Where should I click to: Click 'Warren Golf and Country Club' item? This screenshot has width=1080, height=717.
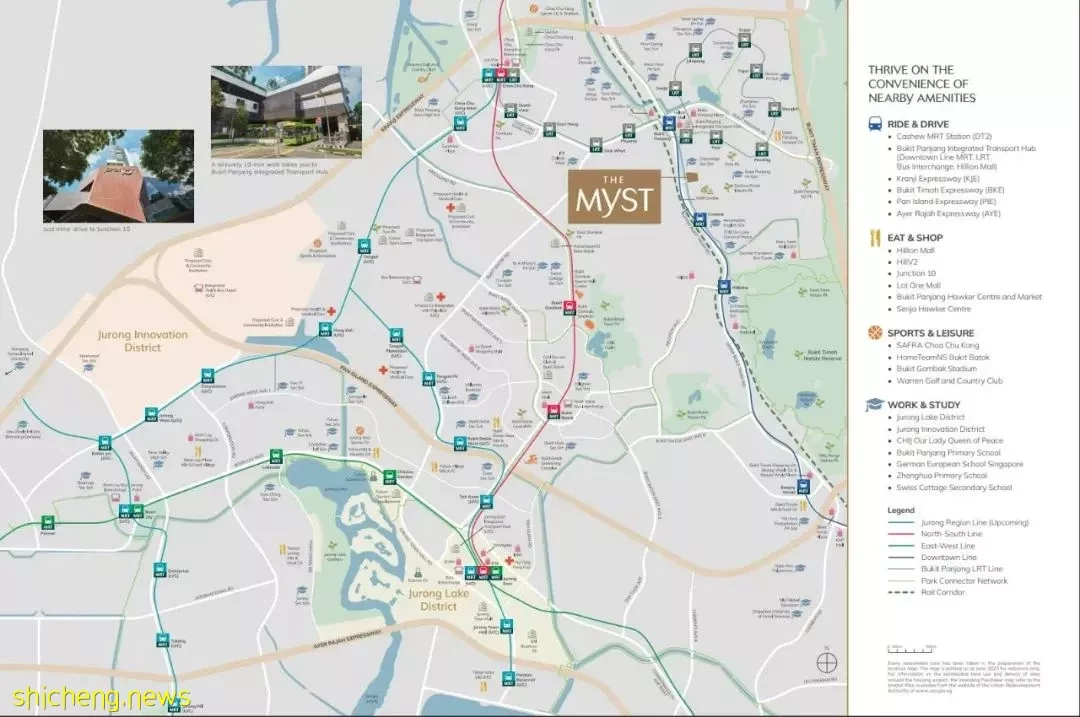point(949,381)
